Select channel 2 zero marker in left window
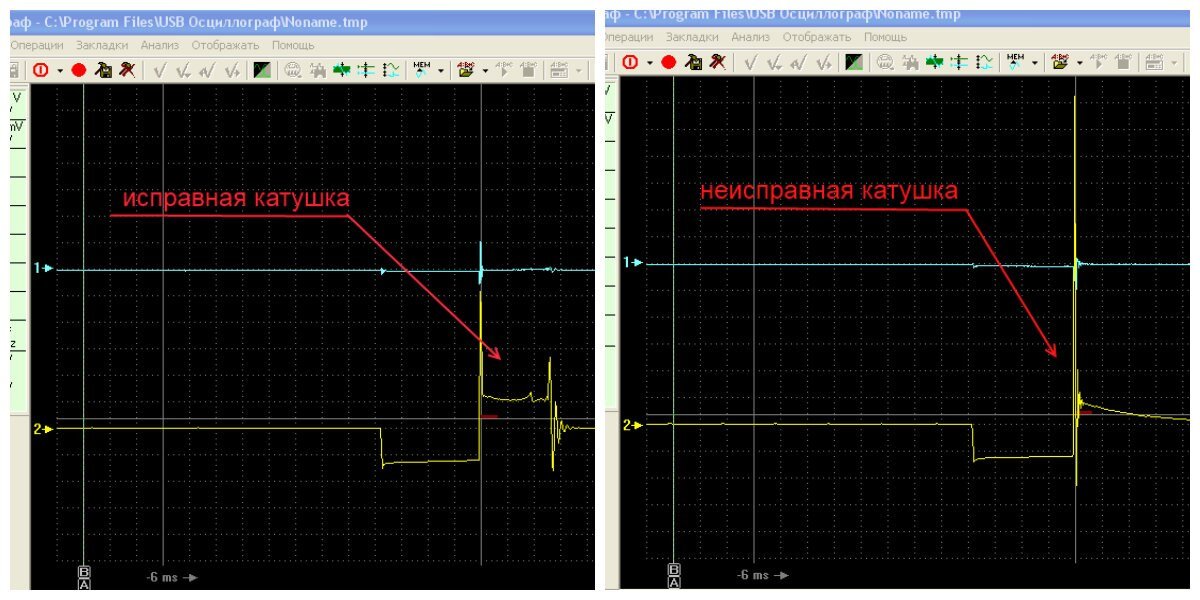The width and height of the screenshot is (1200, 600). click(41, 428)
